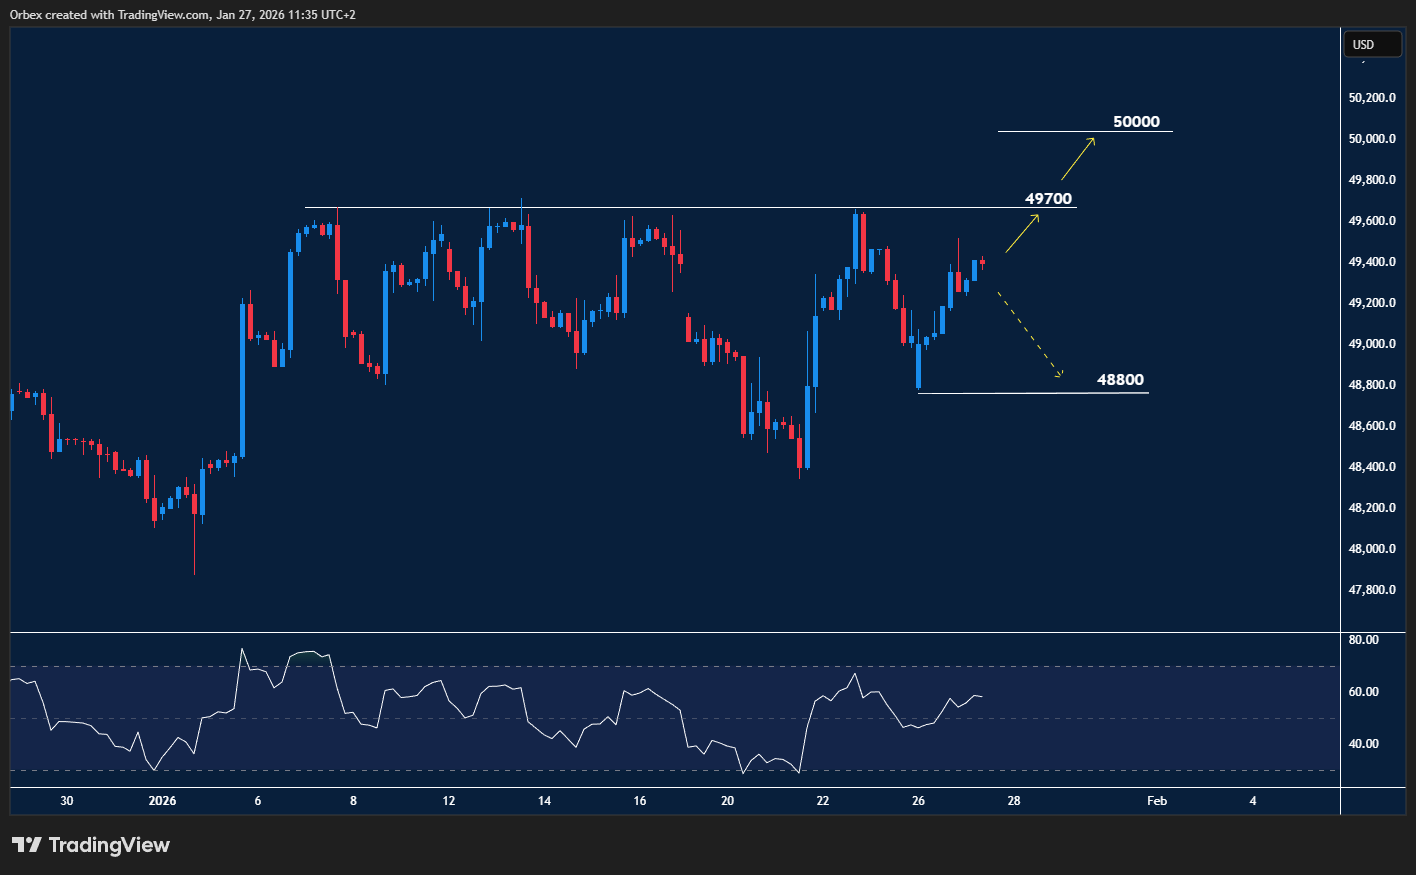Click the 48800 support text label

coord(1120,380)
